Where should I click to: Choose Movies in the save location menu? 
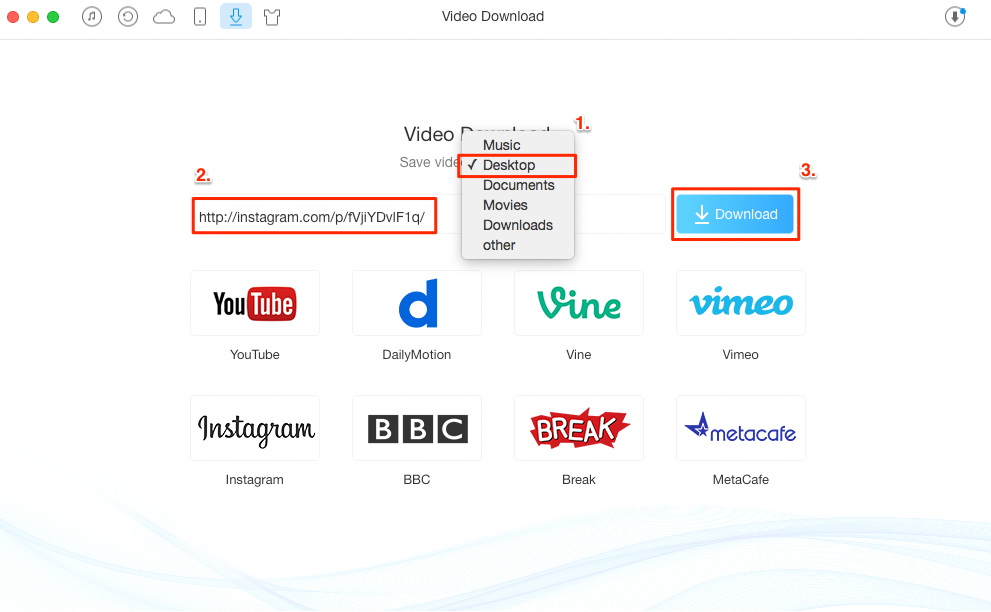518,205
